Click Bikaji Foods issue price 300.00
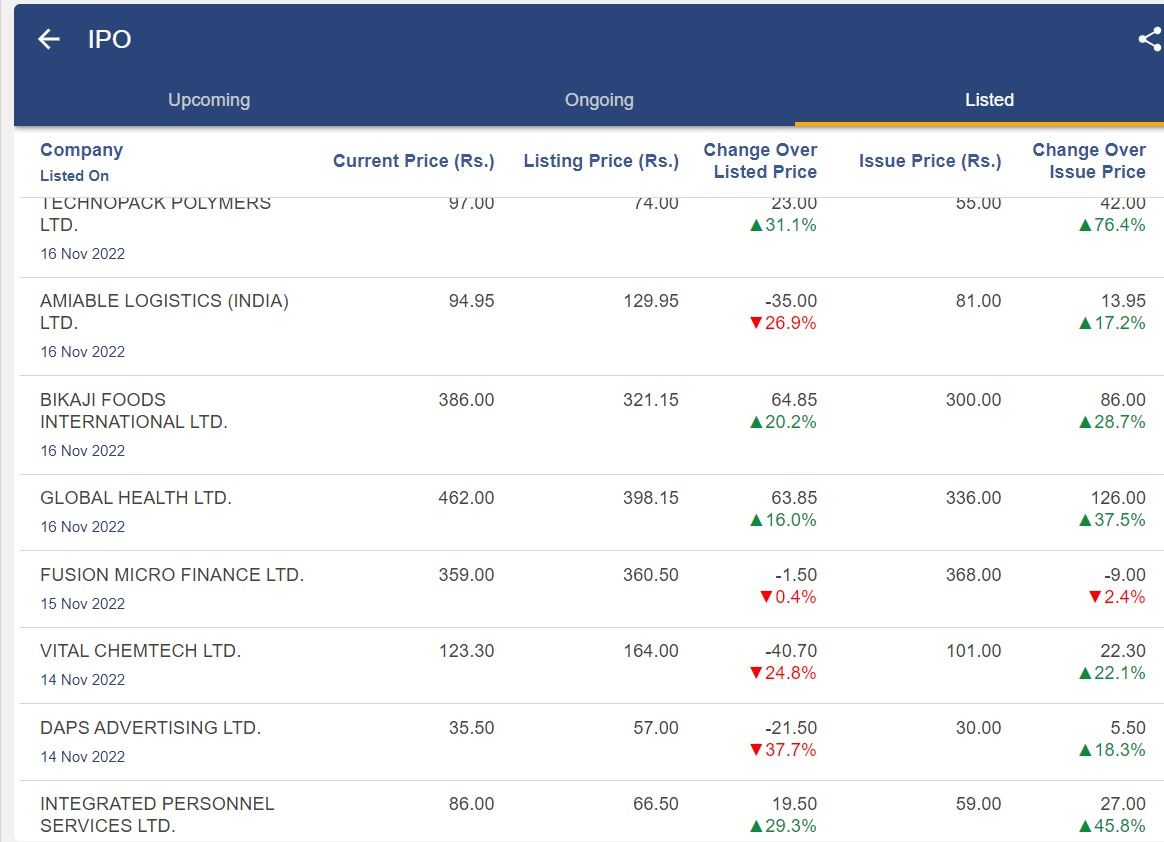The width and height of the screenshot is (1164, 842). coord(973,399)
